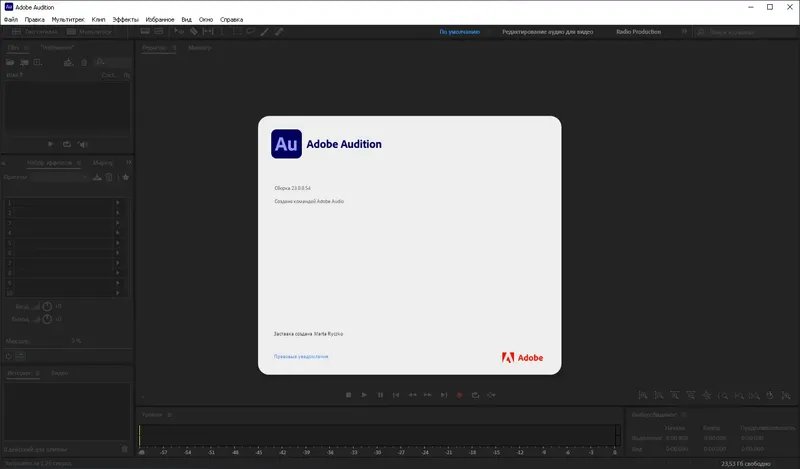Expand hidden workspaces chevron near Radio Production
Viewport: 800px width, 469px height.
(x=684, y=32)
